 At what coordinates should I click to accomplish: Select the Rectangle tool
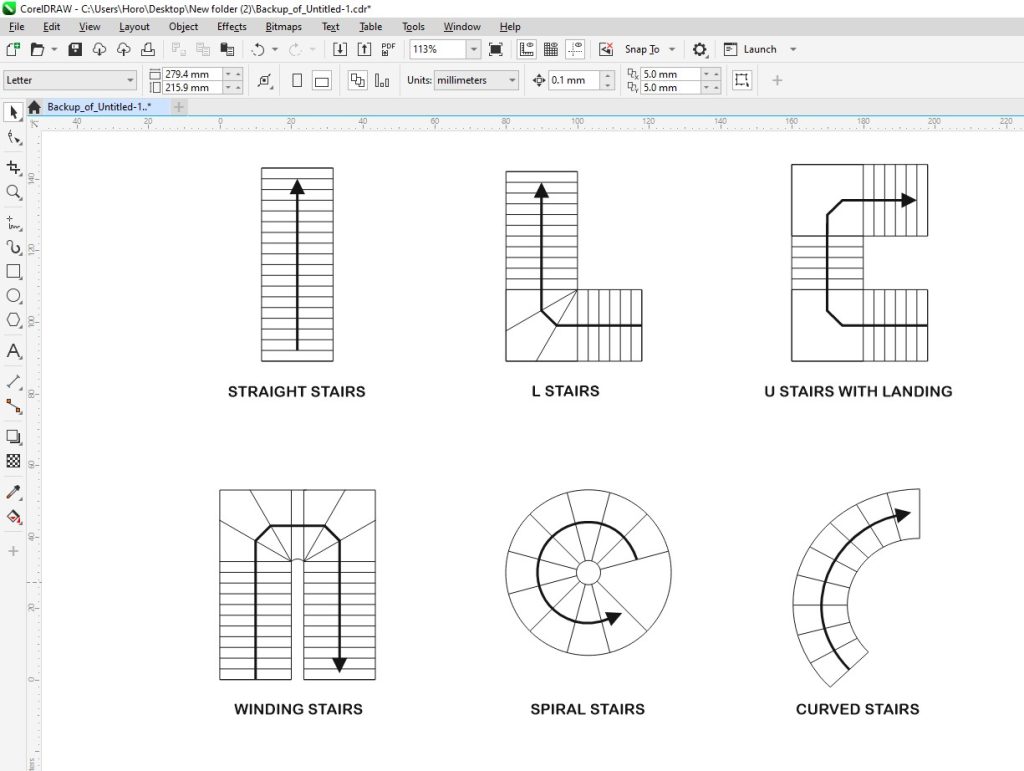[13, 270]
